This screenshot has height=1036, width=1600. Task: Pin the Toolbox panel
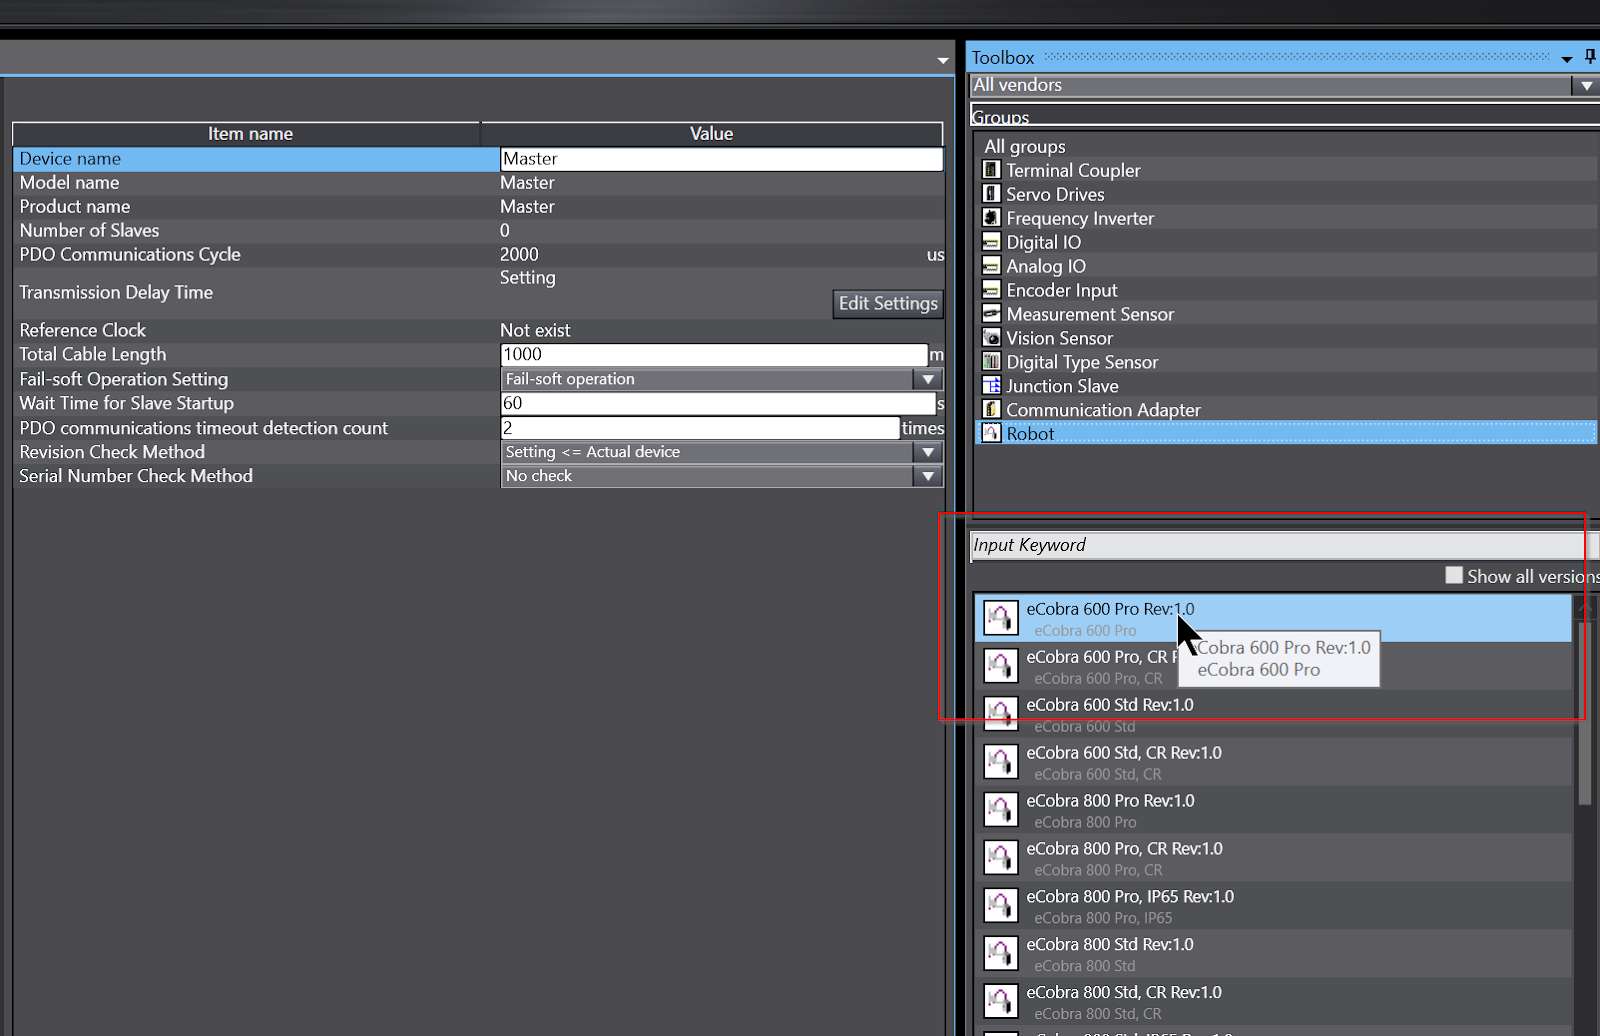(1590, 58)
